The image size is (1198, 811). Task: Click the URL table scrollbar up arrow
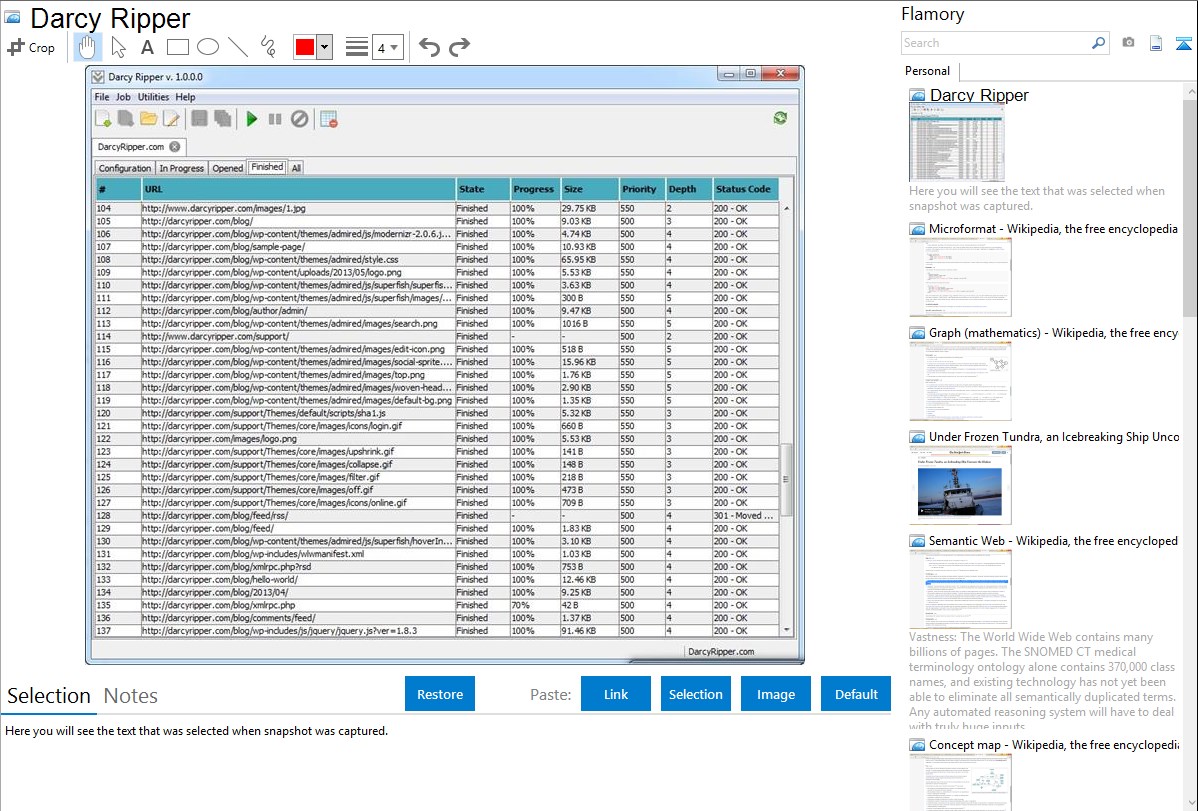click(786, 208)
